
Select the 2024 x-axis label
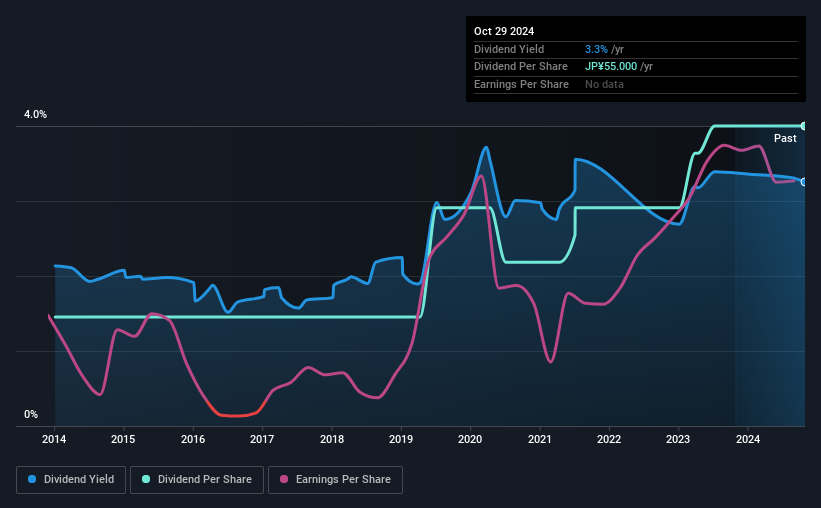748,439
